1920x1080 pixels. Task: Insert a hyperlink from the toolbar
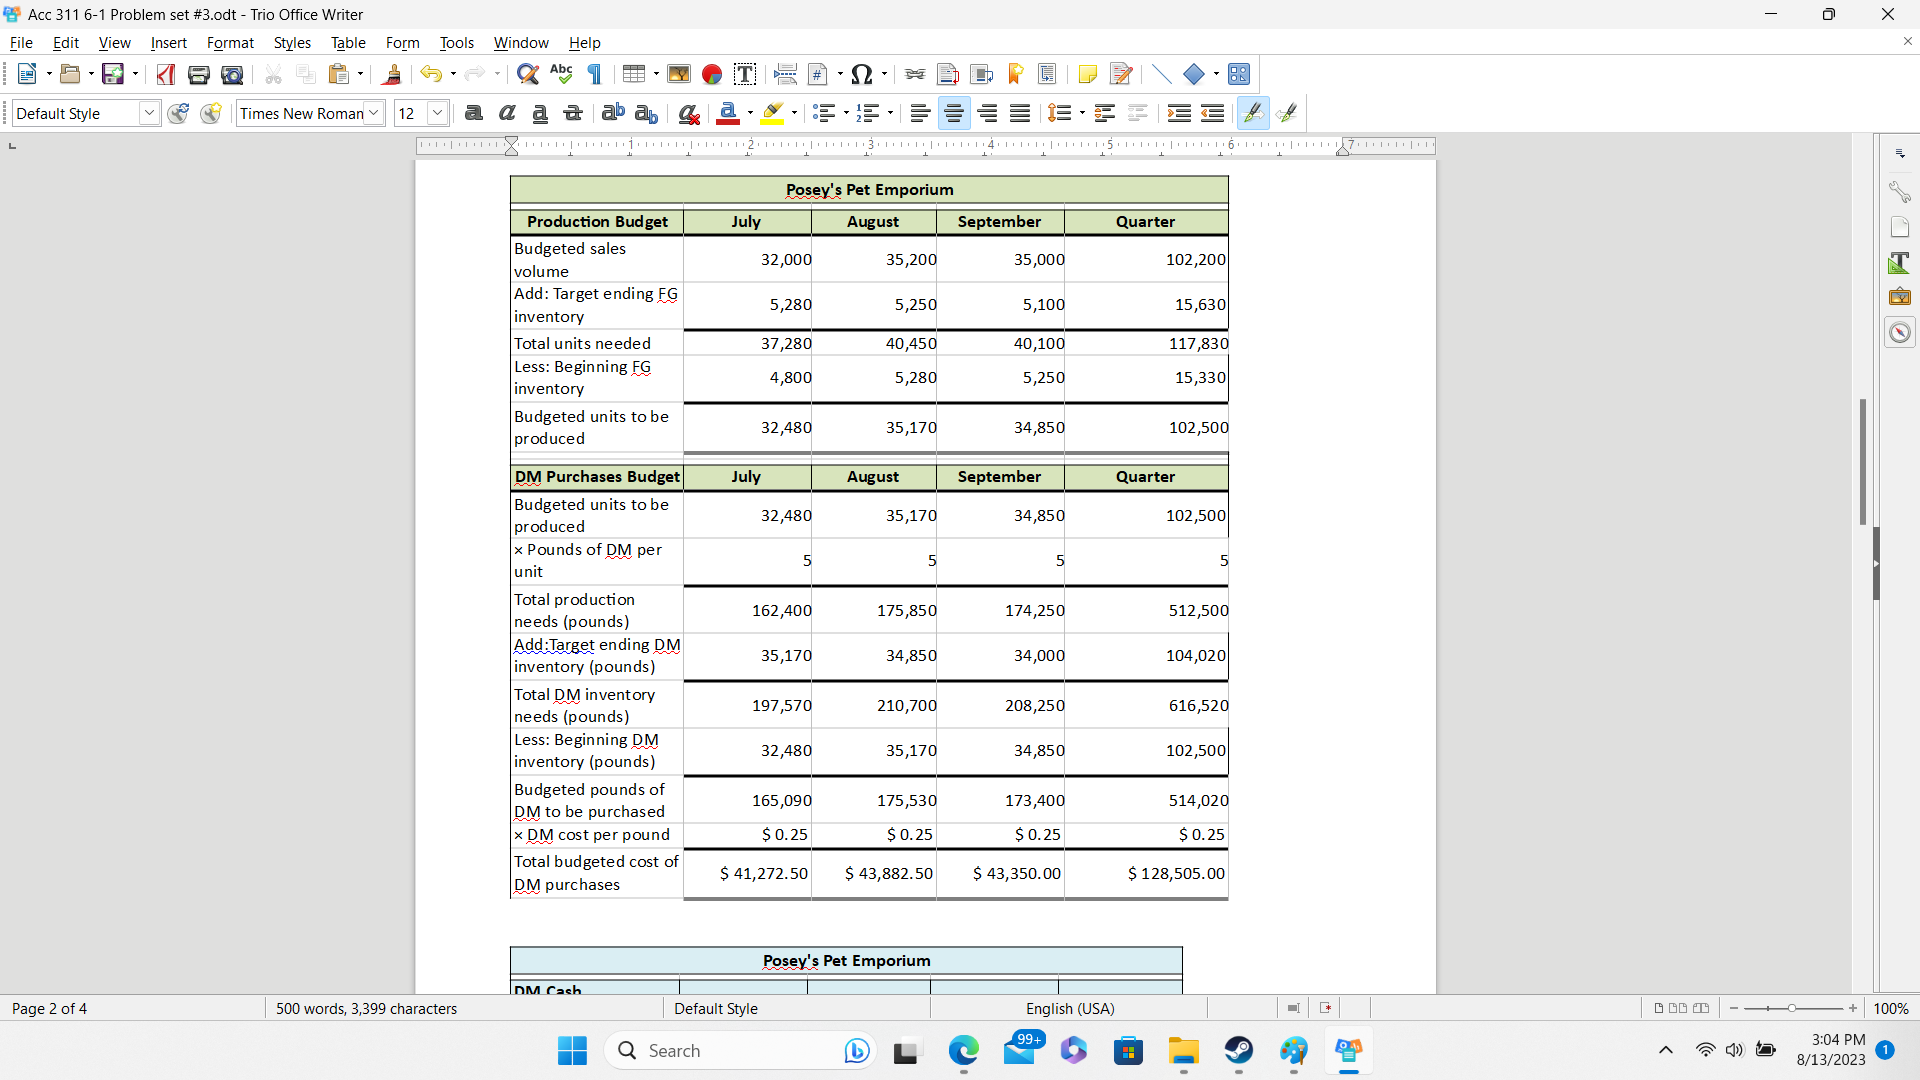click(x=915, y=74)
